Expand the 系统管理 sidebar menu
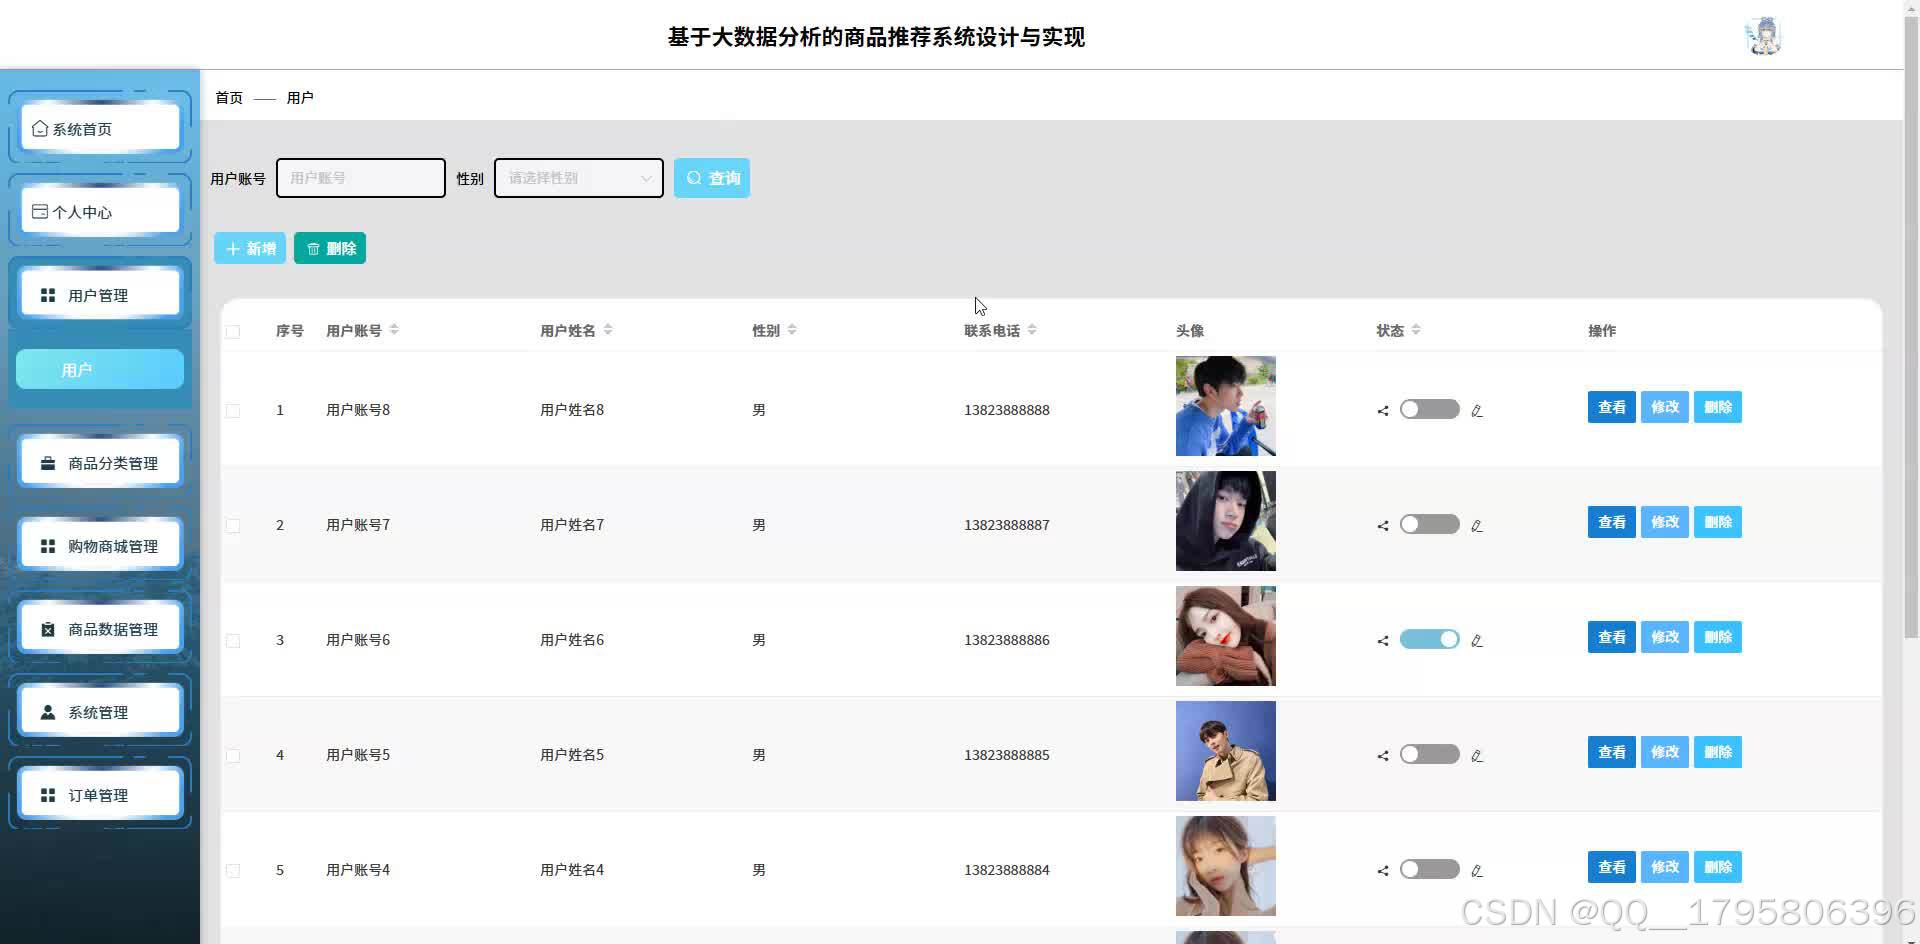Screen dimensions: 1920x944 tap(100, 712)
